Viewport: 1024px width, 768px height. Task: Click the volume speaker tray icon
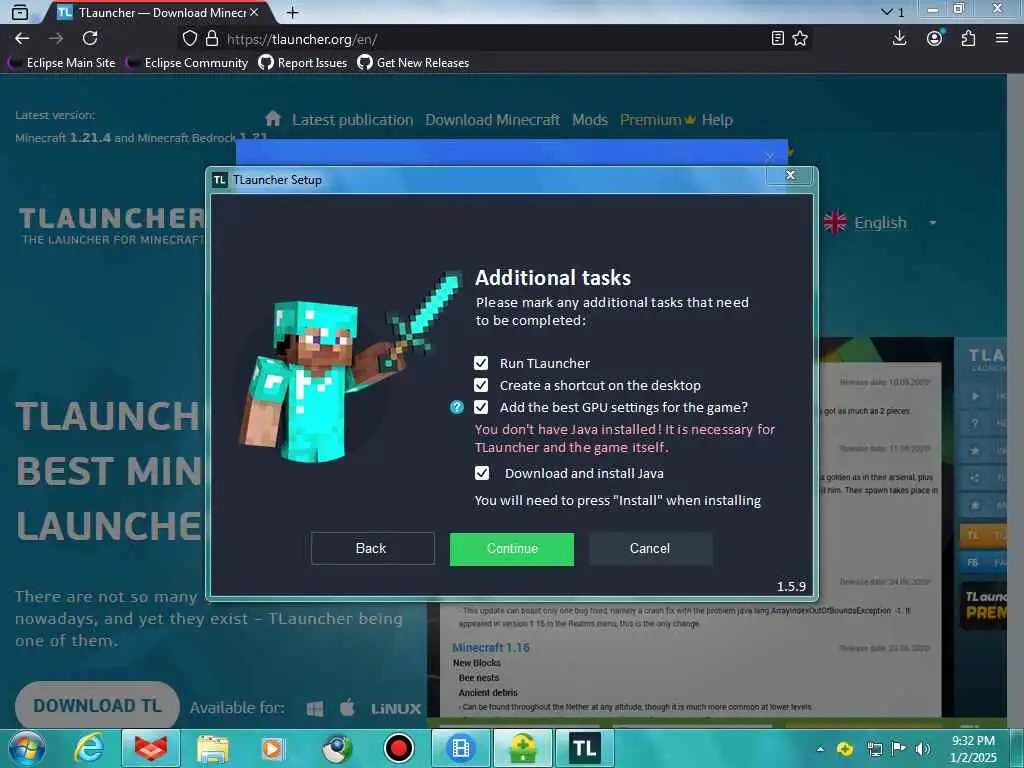[x=923, y=749]
